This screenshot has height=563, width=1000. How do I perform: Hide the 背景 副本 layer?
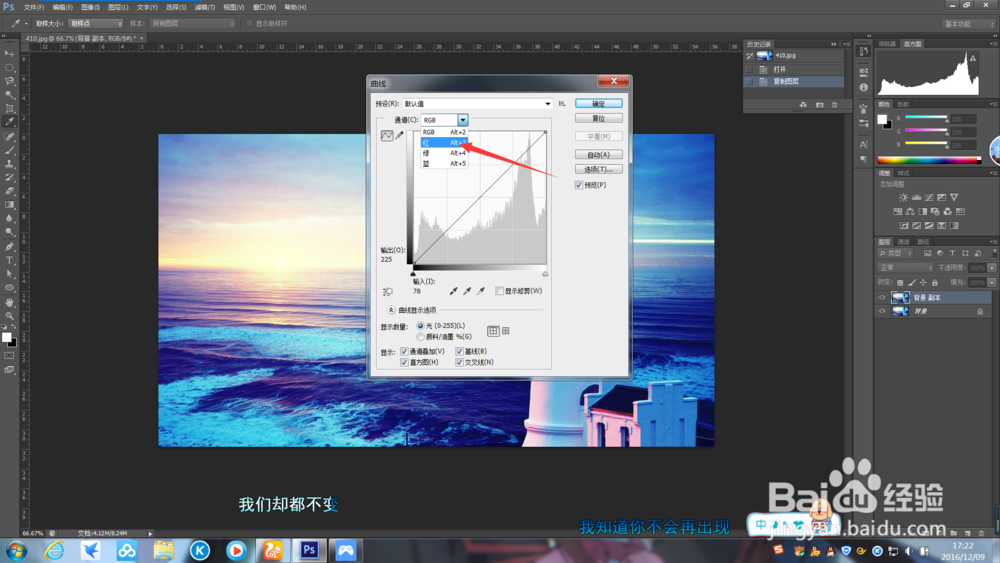[x=883, y=298]
